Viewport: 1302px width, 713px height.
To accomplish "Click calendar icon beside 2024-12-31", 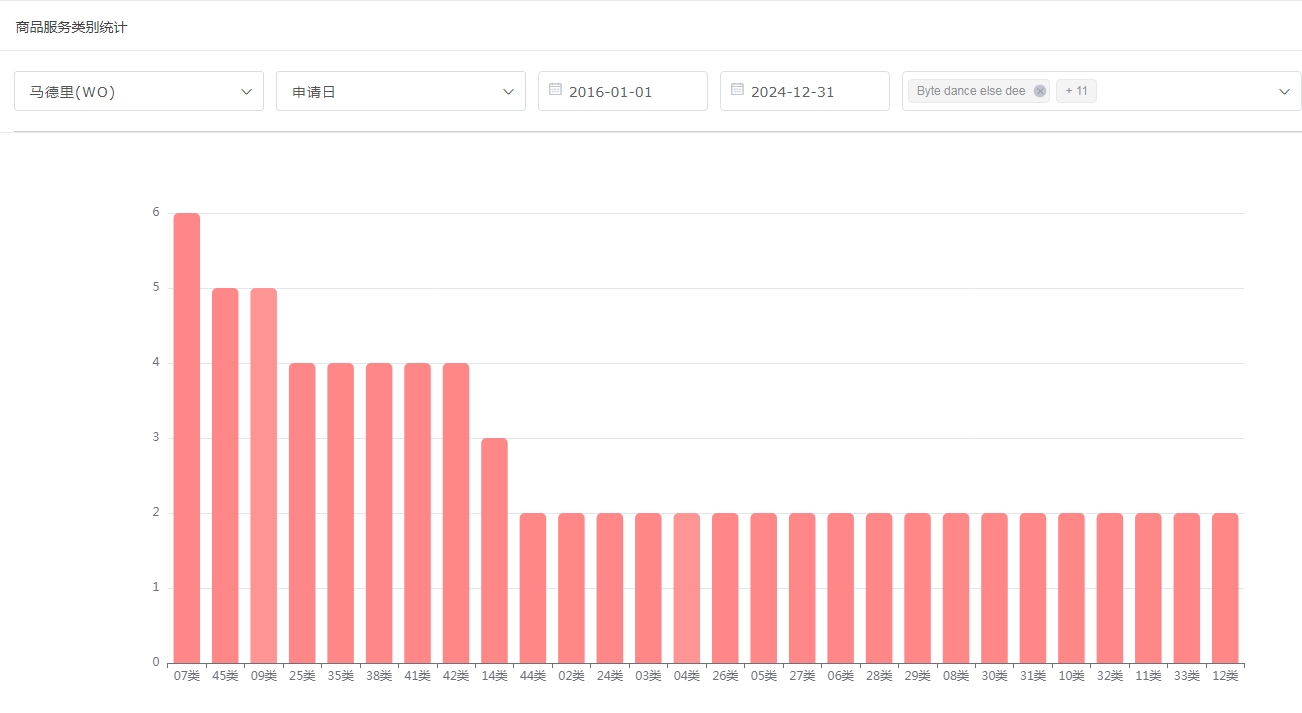I will coord(737,90).
